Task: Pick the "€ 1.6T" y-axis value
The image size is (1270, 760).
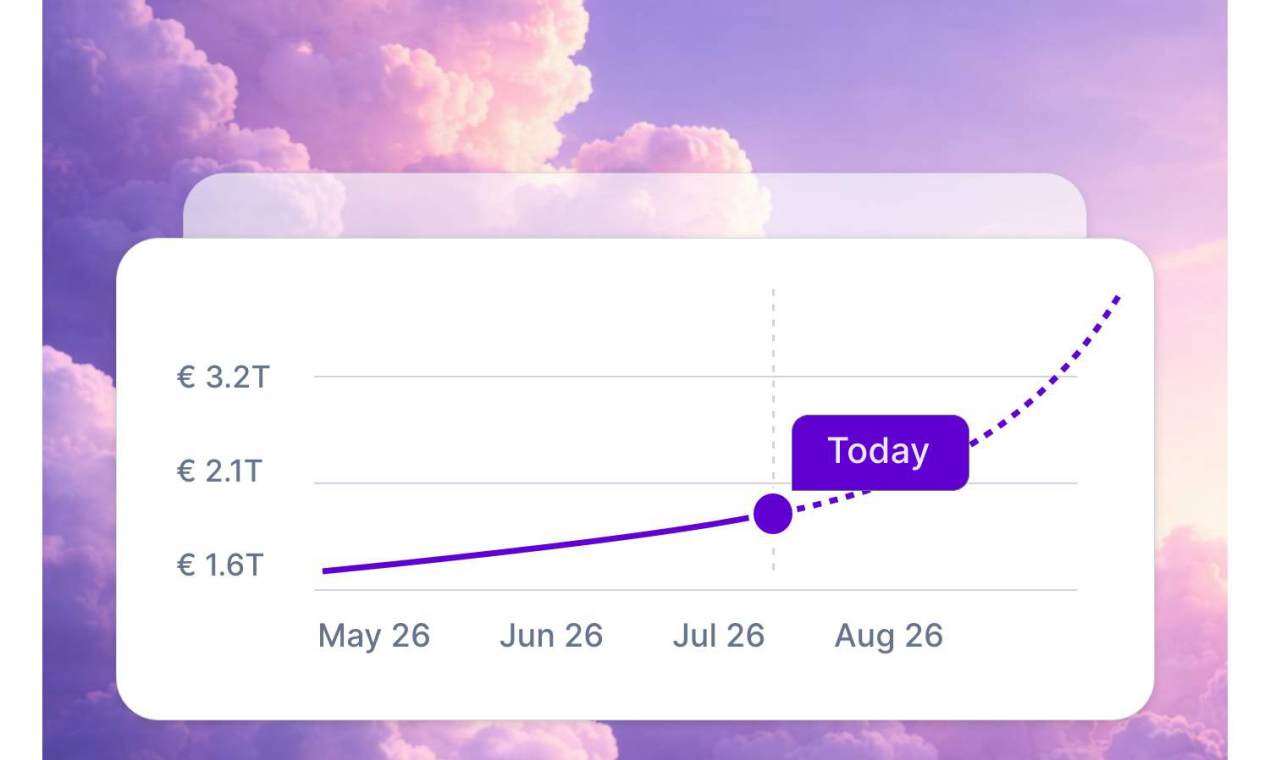Action: pyautogui.click(x=220, y=566)
